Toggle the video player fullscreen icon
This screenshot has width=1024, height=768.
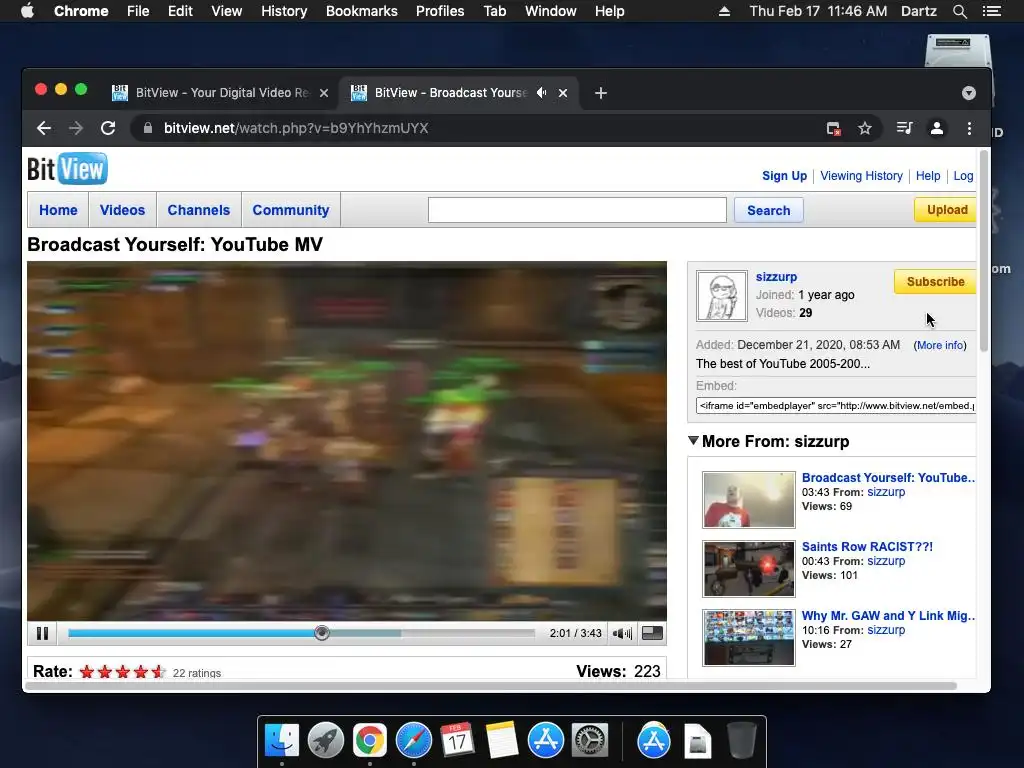tap(652, 633)
